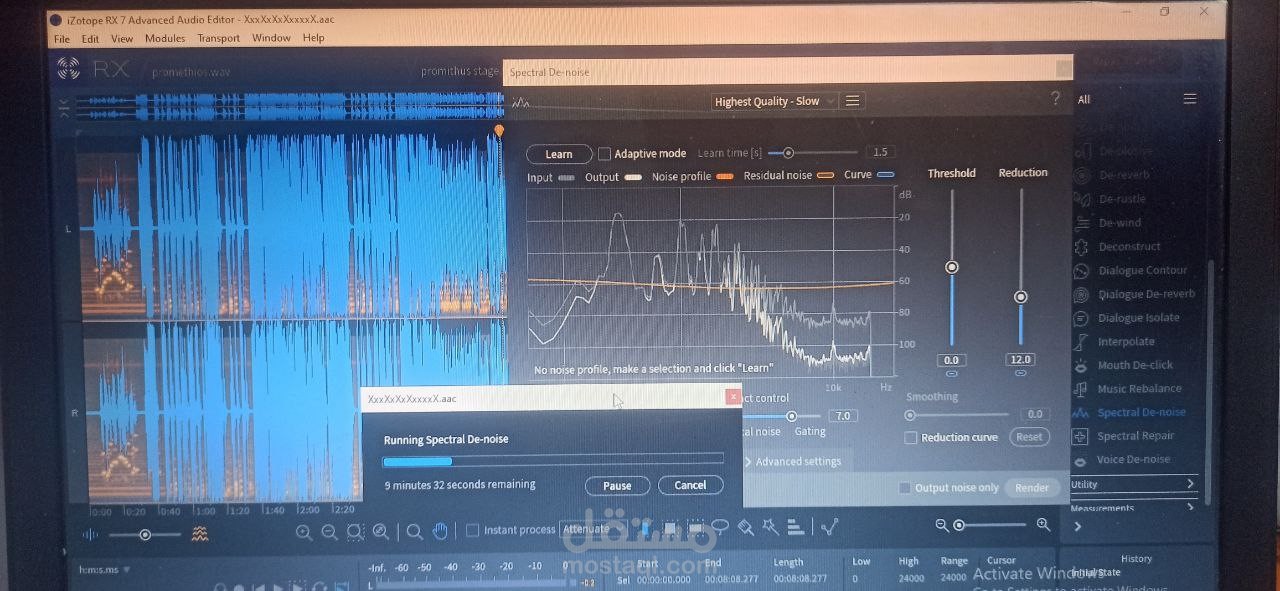Click the Reset button

pos(1029,437)
